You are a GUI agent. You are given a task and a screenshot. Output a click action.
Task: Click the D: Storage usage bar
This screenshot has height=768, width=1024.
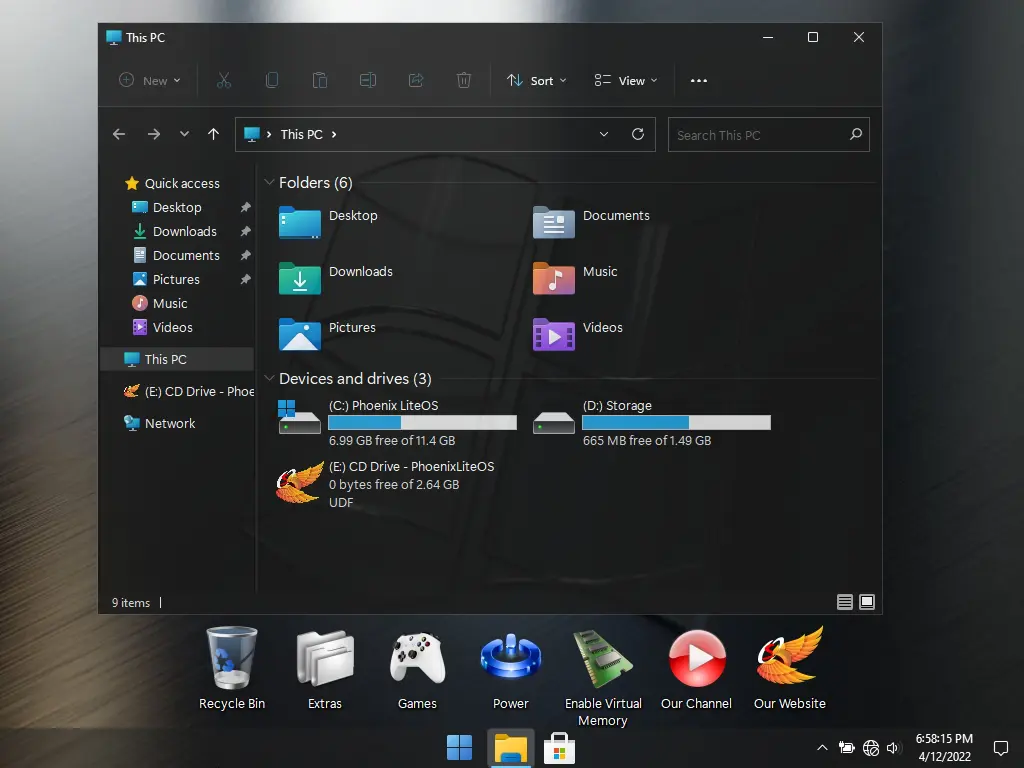[677, 423]
